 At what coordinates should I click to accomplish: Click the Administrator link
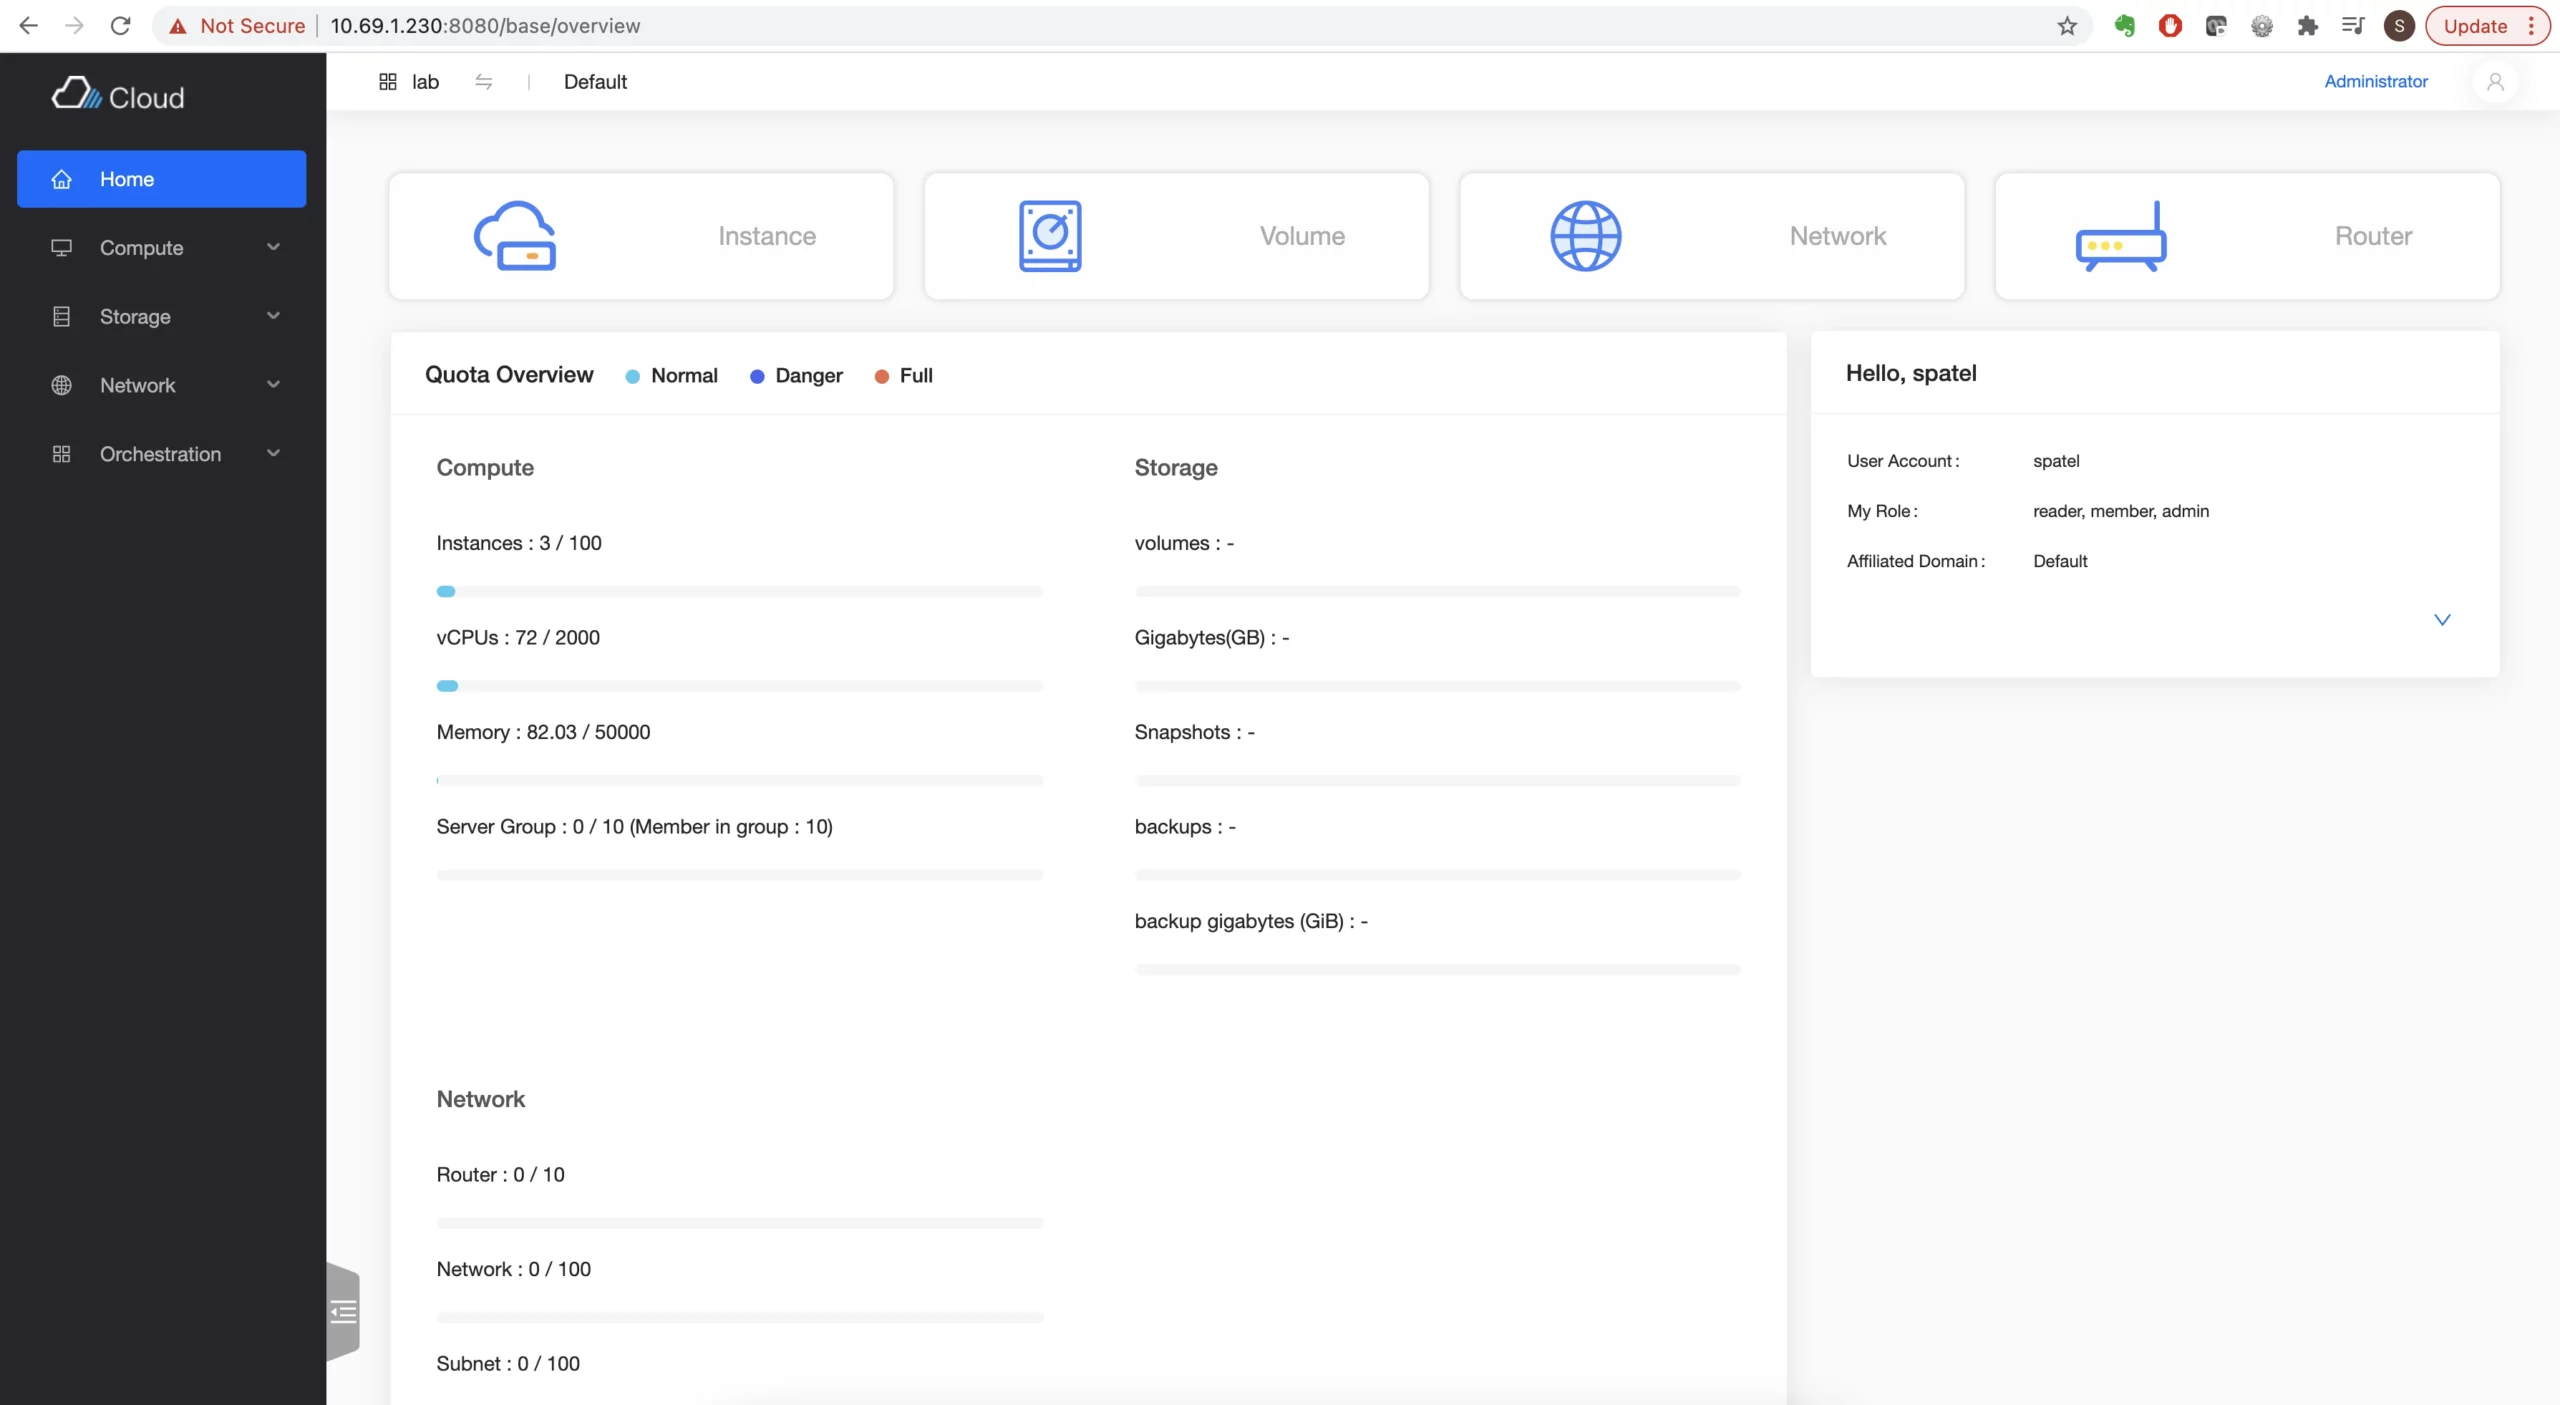2375,82
